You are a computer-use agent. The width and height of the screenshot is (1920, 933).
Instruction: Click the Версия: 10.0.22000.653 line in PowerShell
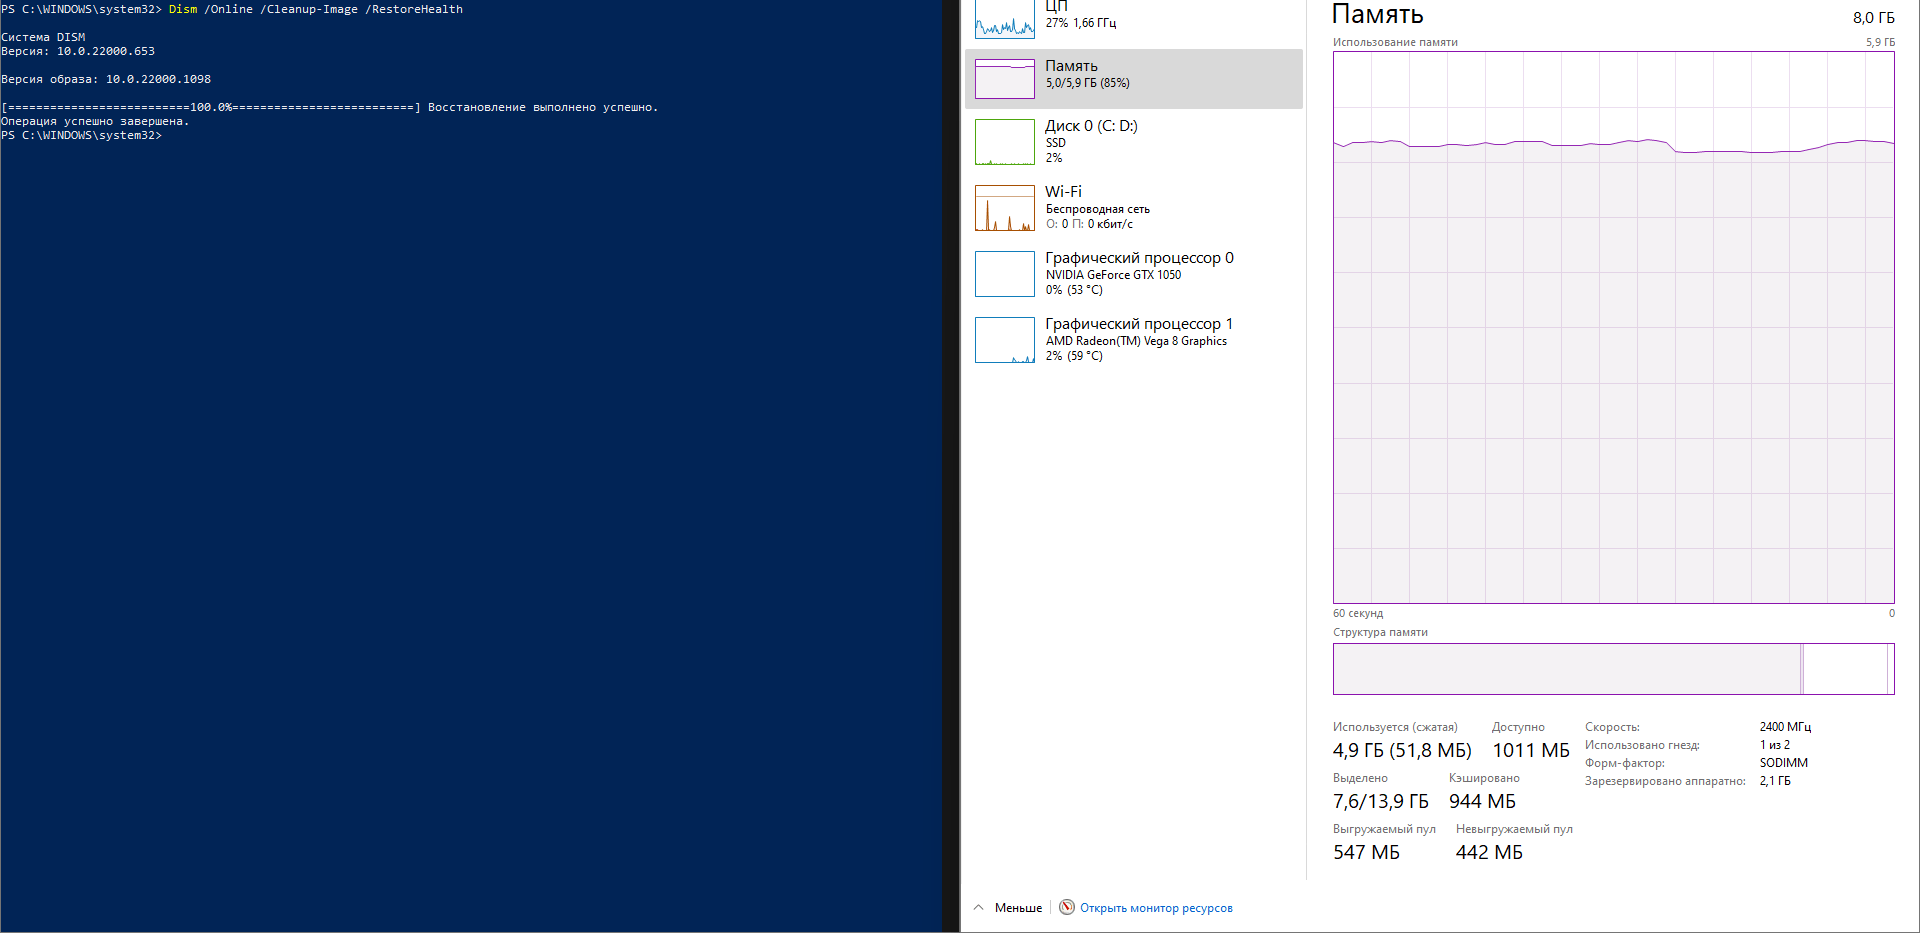[78, 51]
